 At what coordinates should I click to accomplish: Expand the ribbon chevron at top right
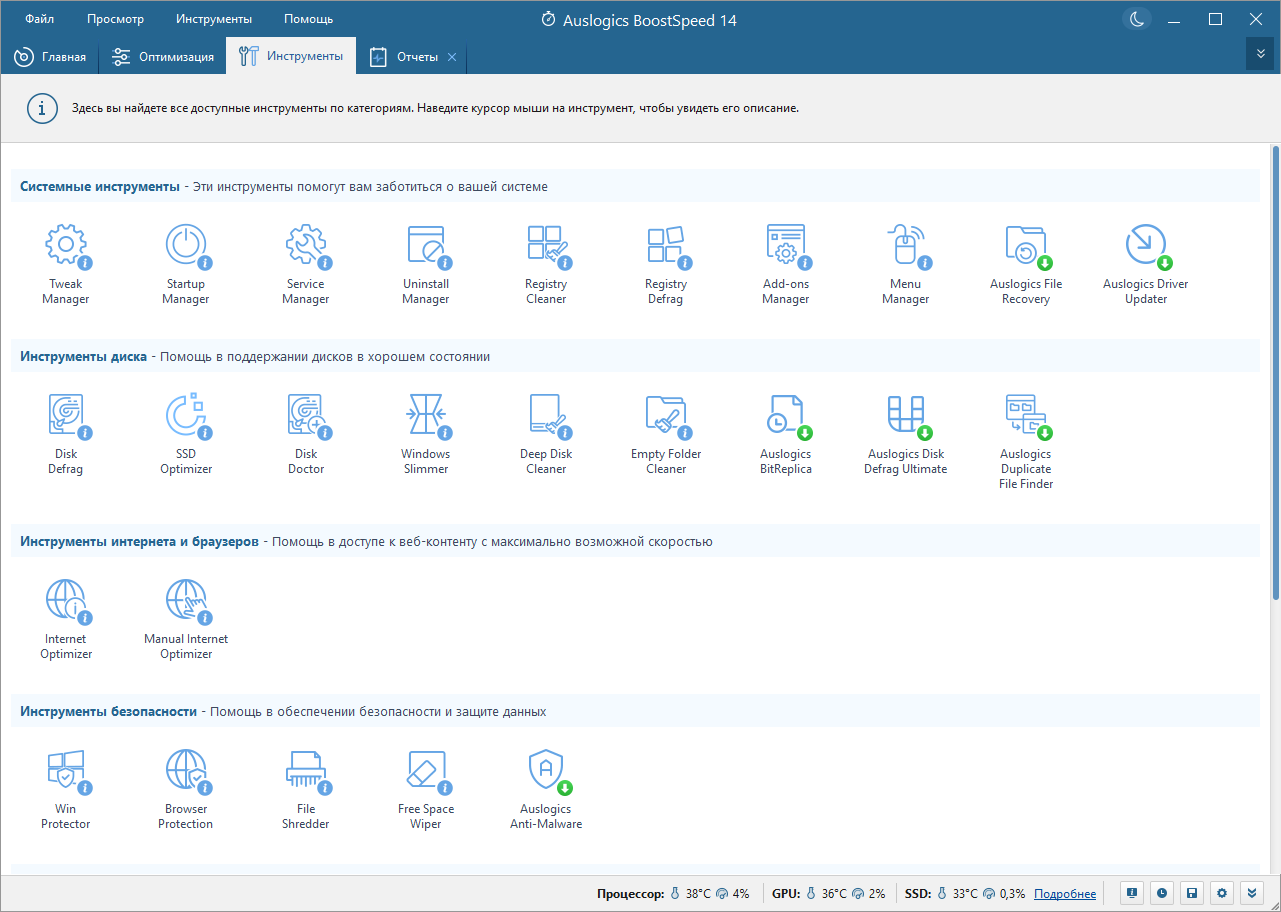pos(1260,54)
